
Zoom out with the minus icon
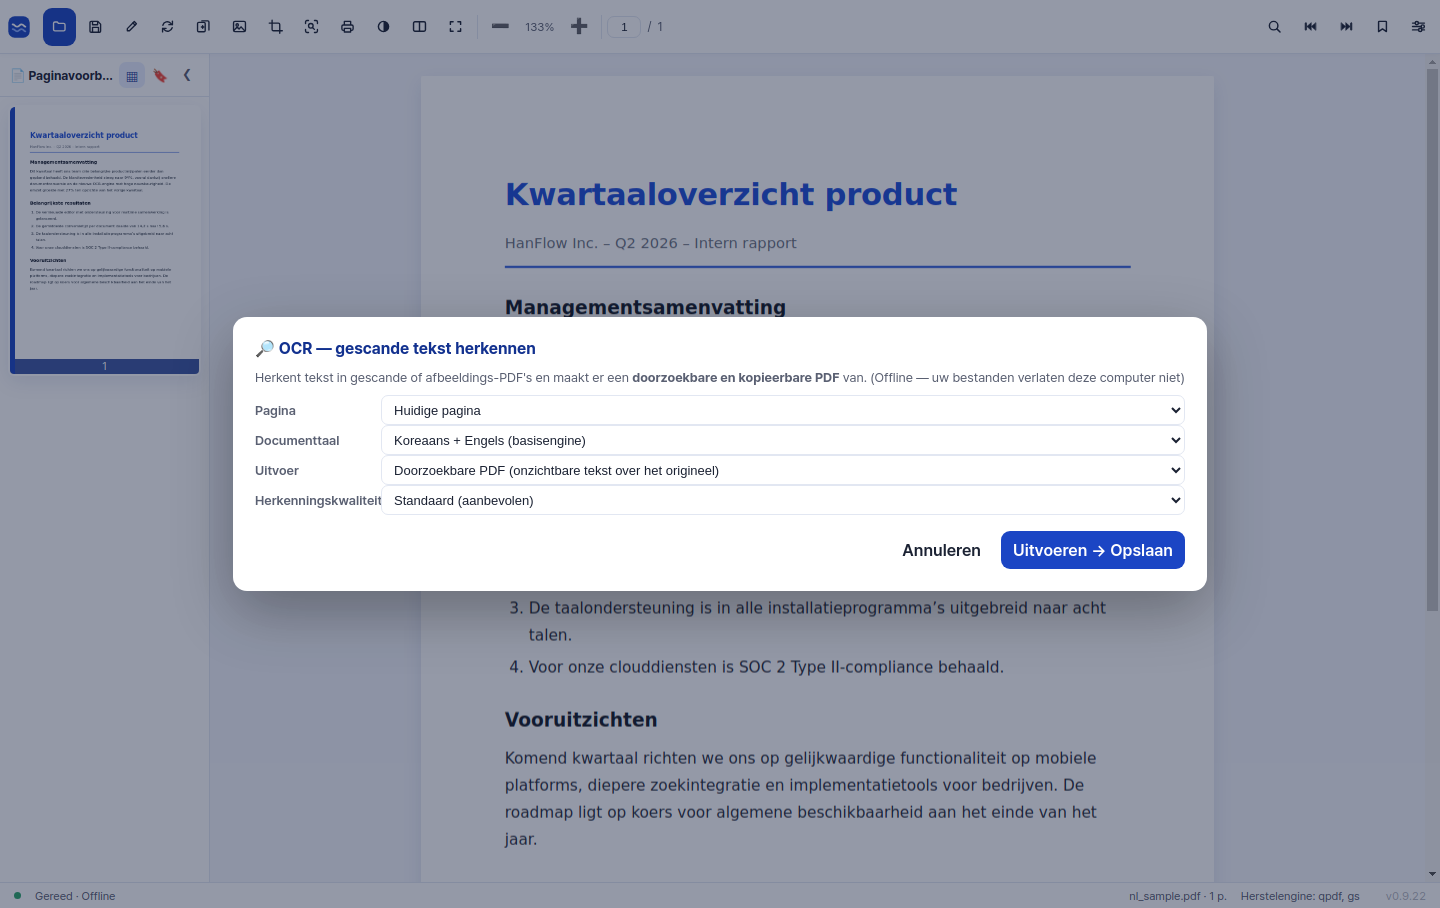coord(500,27)
